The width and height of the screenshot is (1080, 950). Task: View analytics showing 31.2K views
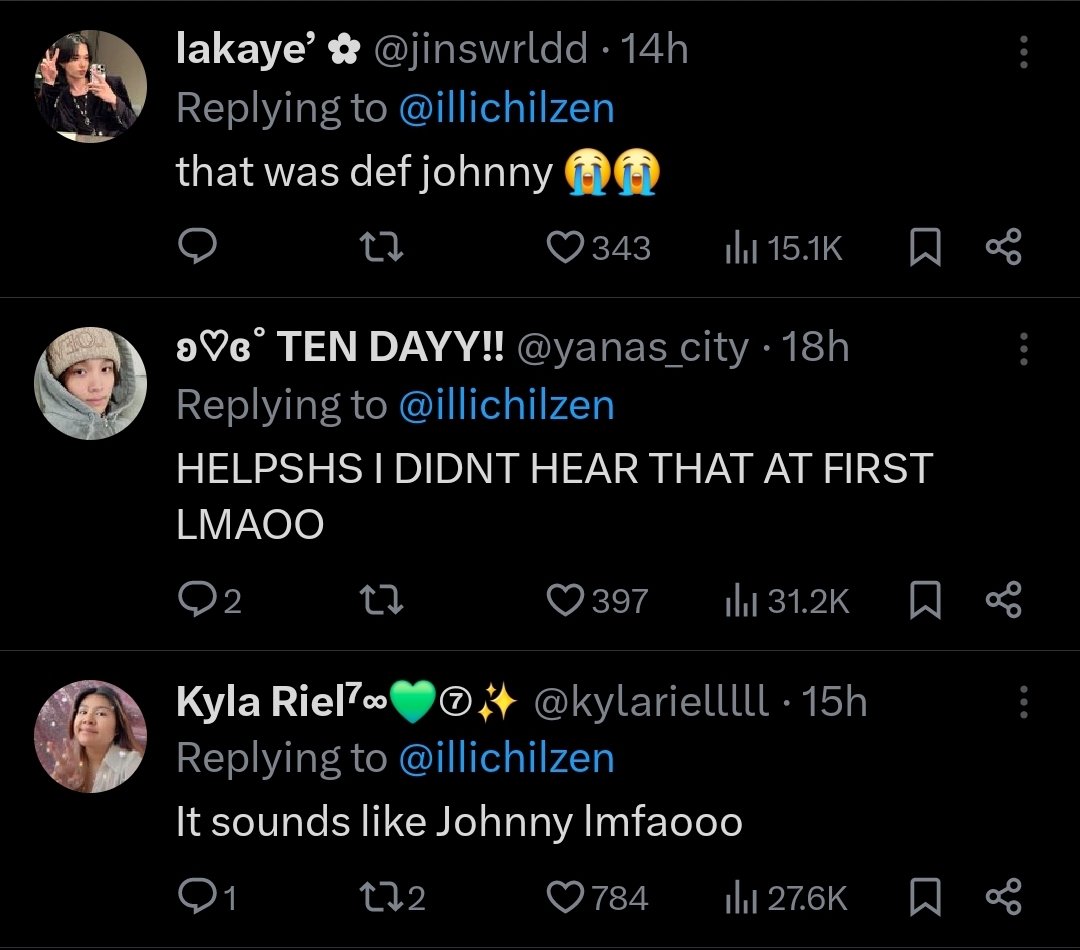788,600
